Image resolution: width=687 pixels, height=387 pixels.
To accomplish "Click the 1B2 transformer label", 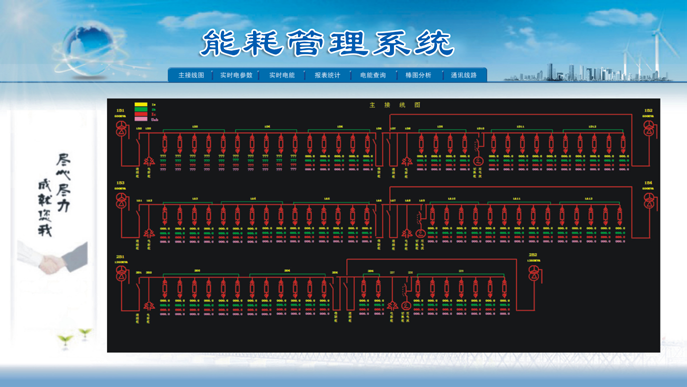I will [x=648, y=110].
